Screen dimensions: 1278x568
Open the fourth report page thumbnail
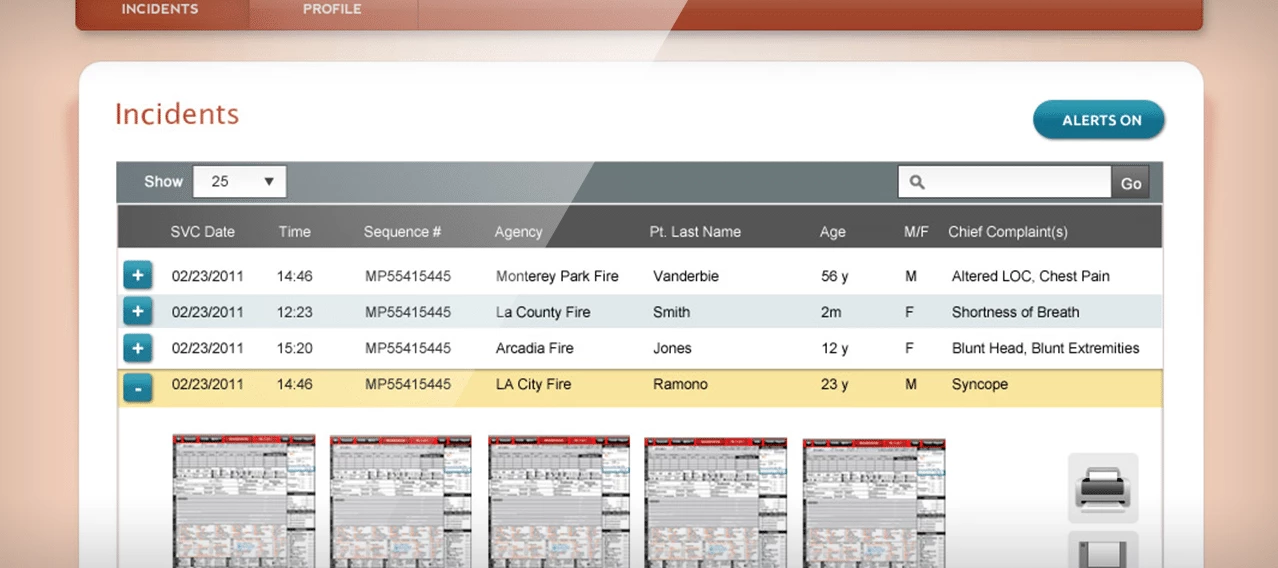(x=716, y=501)
